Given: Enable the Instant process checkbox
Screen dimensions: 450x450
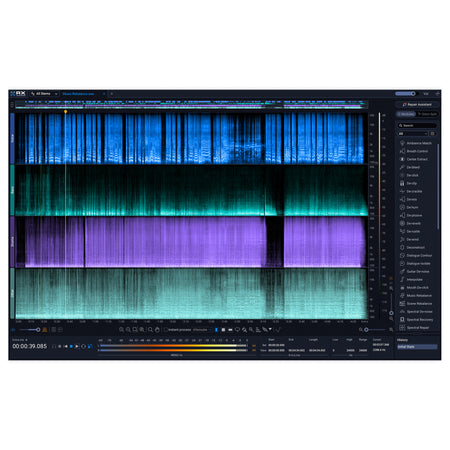Looking at the screenshot, I should pyautogui.click(x=165, y=330).
